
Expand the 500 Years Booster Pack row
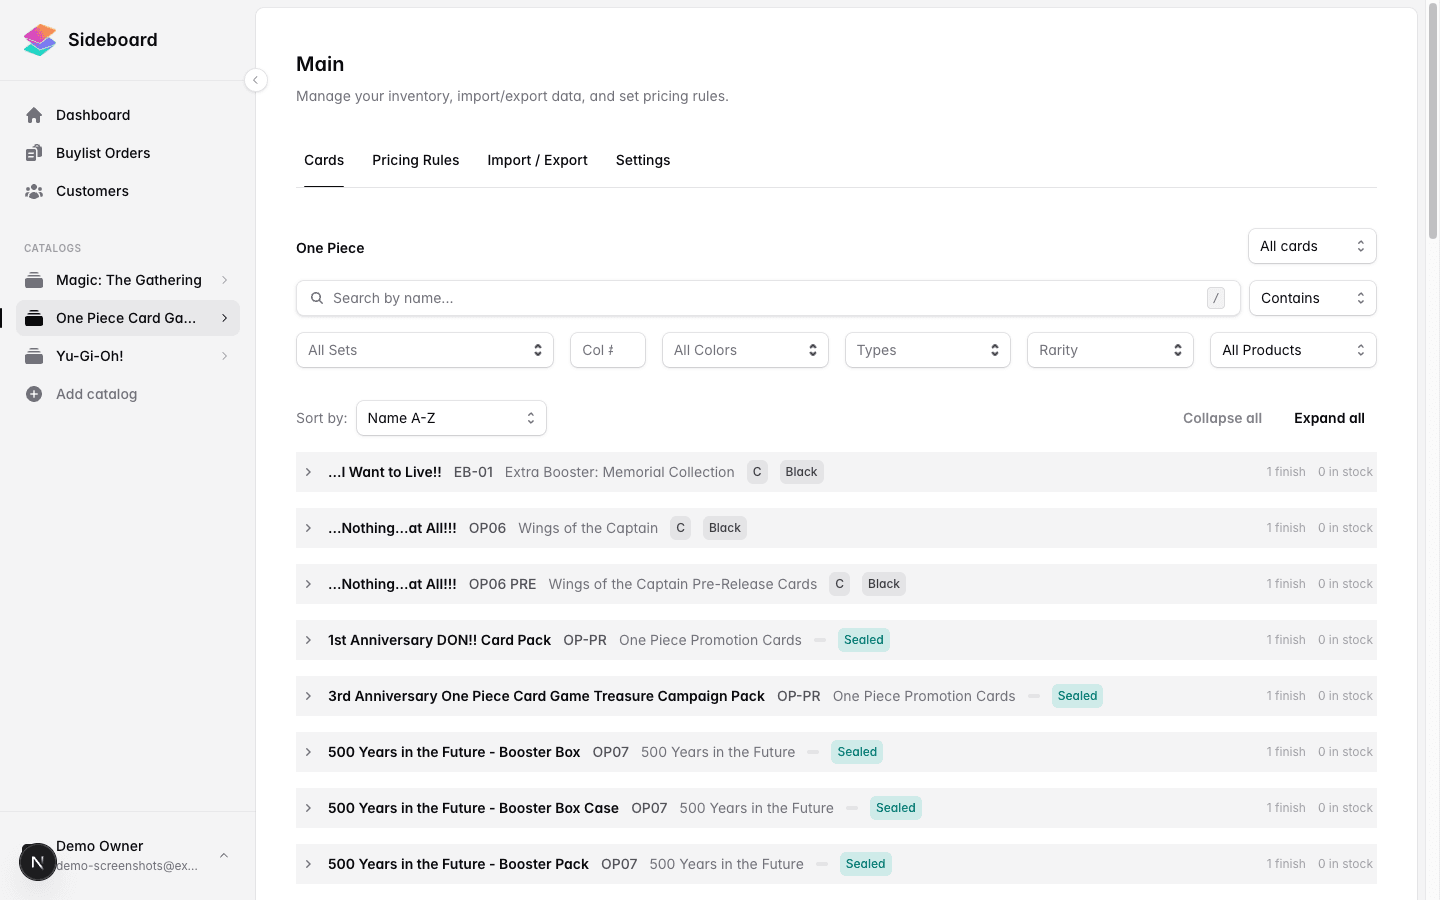click(308, 864)
